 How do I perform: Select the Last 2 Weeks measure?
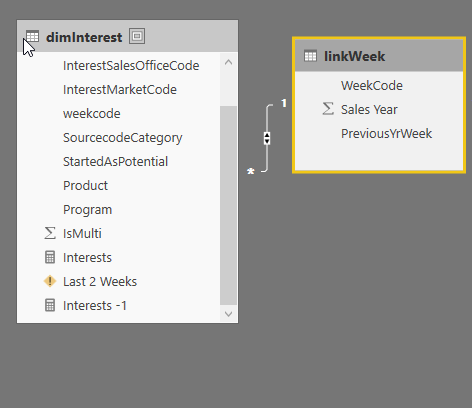tap(100, 282)
